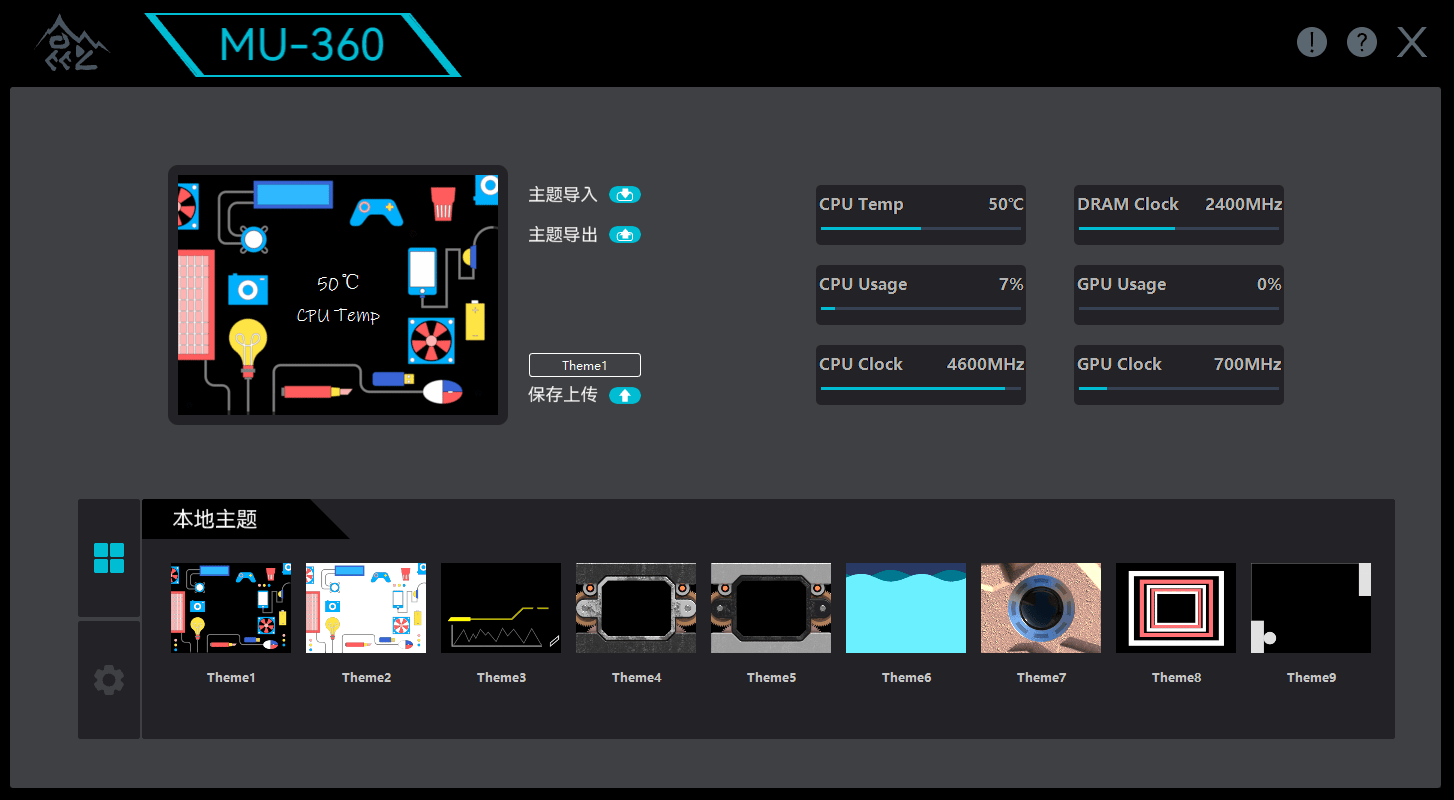Click the local themes tab header
This screenshot has width=1454, height=800.
coord(216,520)
